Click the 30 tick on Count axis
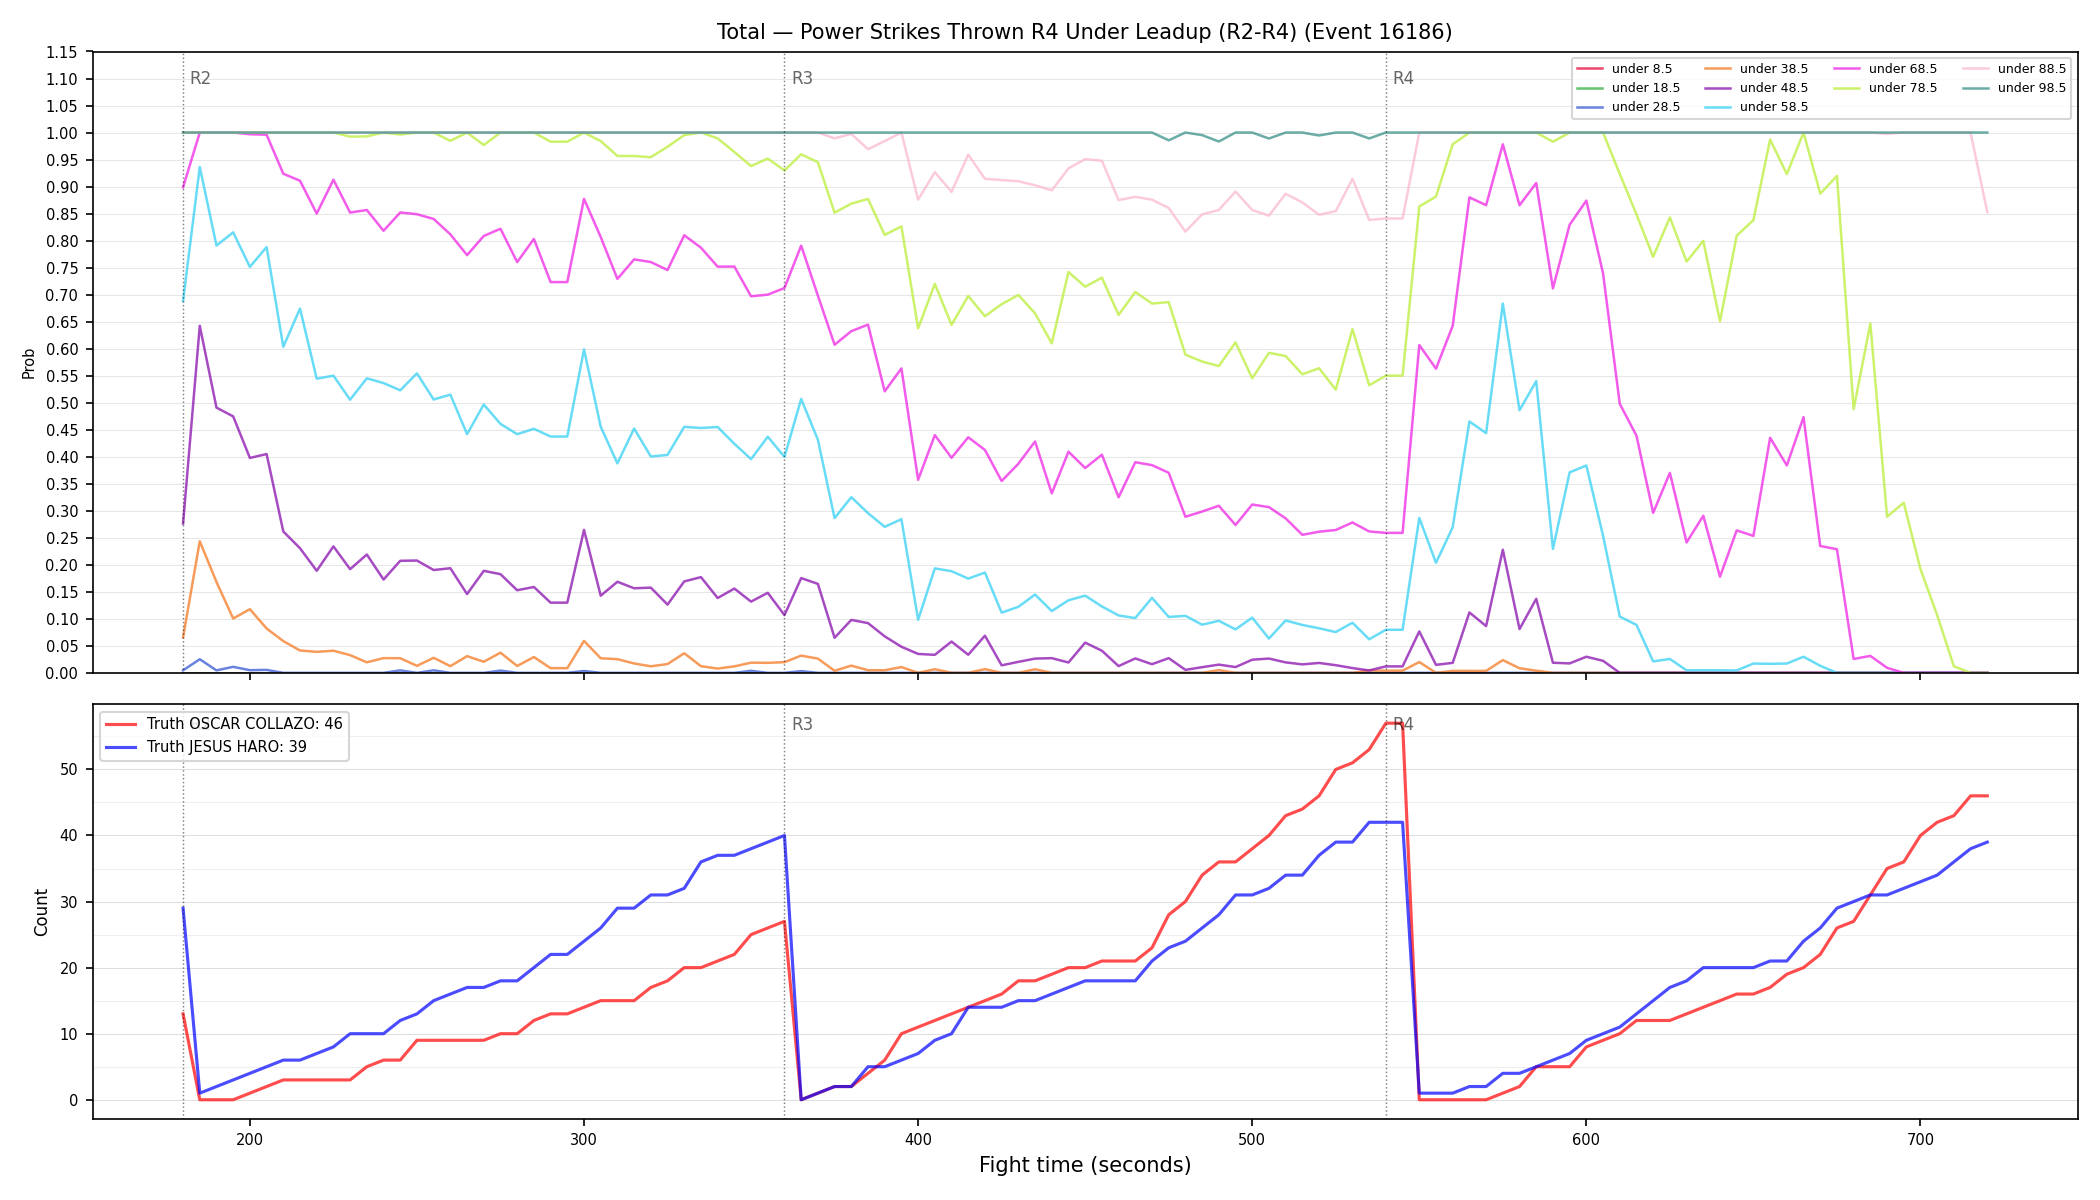2100x1200 pixels. click(x=70, y=902)
